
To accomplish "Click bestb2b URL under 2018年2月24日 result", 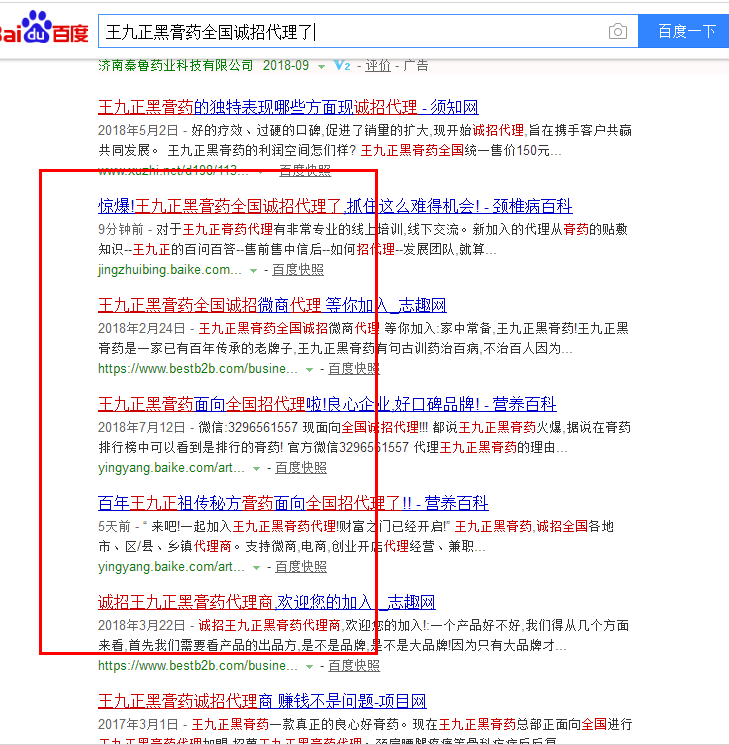I will [198, 369].
